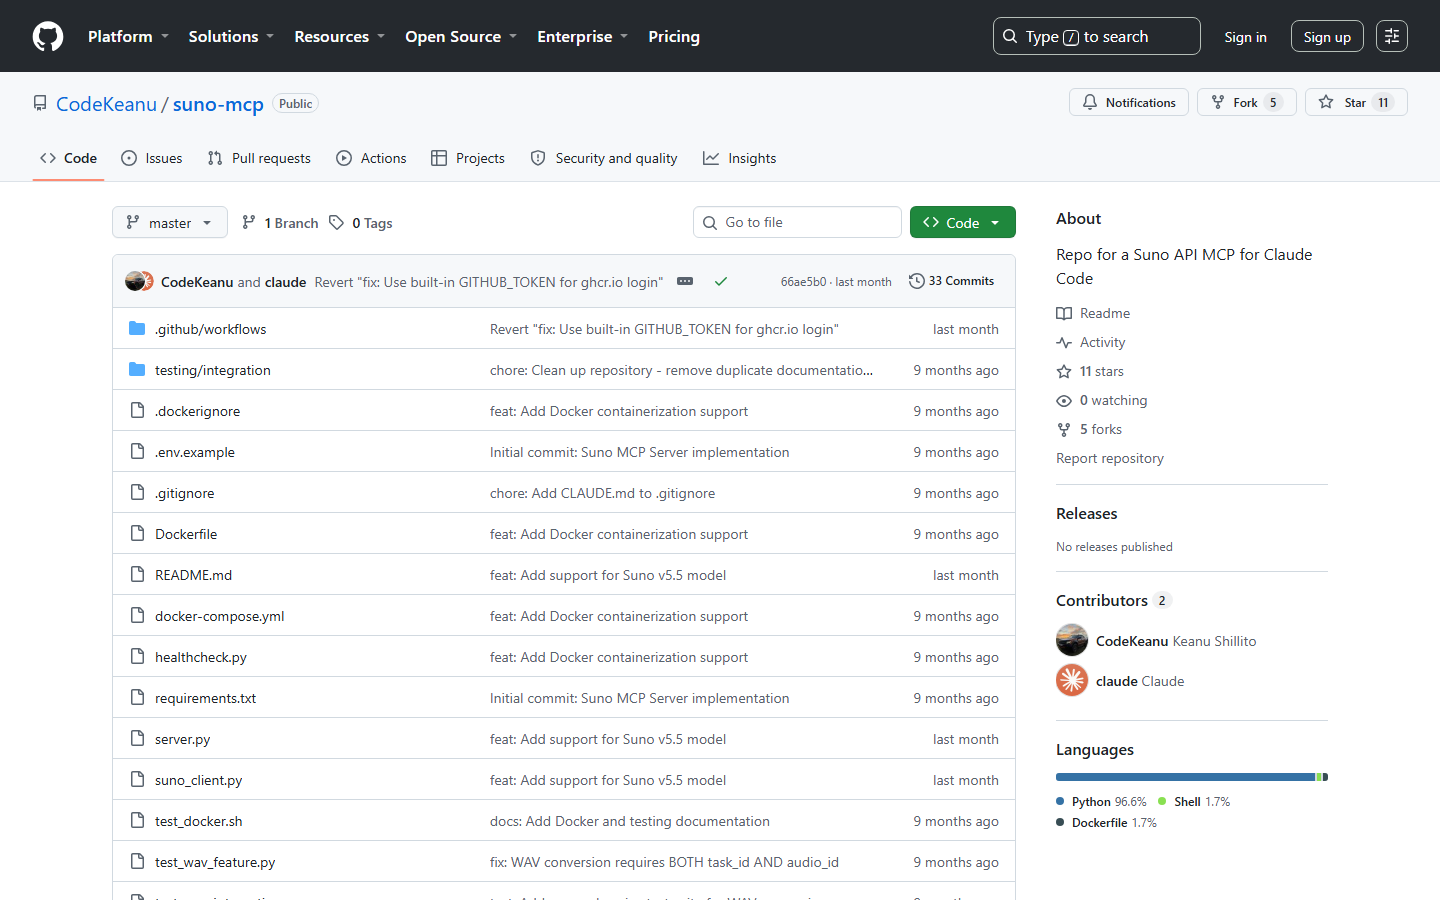1440x900 pixels.
Task: Expand the Open Source menu
Action: tap(461, 36)
